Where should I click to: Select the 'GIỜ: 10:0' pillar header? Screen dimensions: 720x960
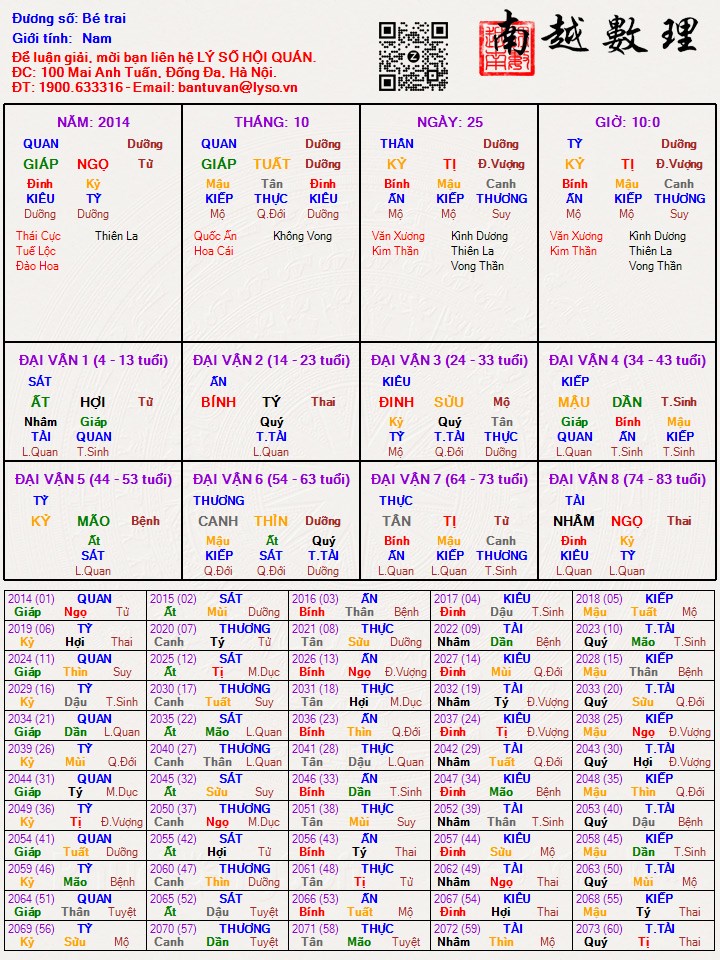628,122
